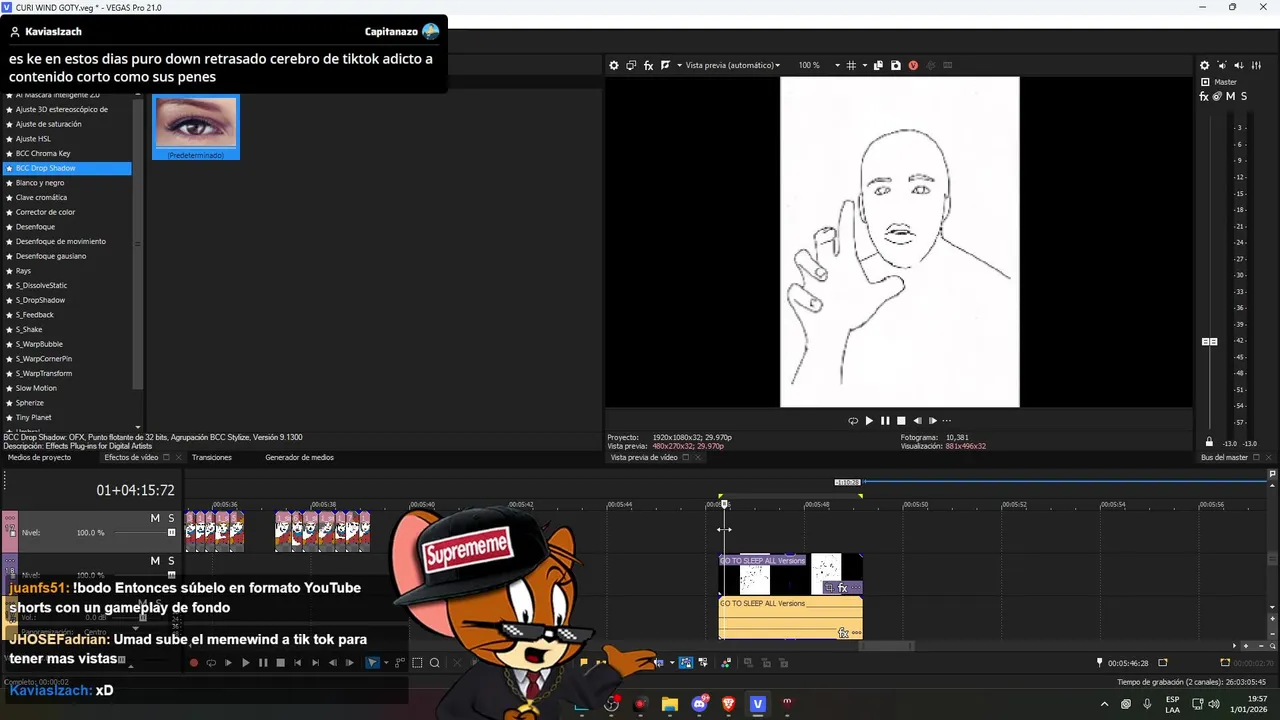Expand the edit tool dropdown arrow

(x=386, y=663)
